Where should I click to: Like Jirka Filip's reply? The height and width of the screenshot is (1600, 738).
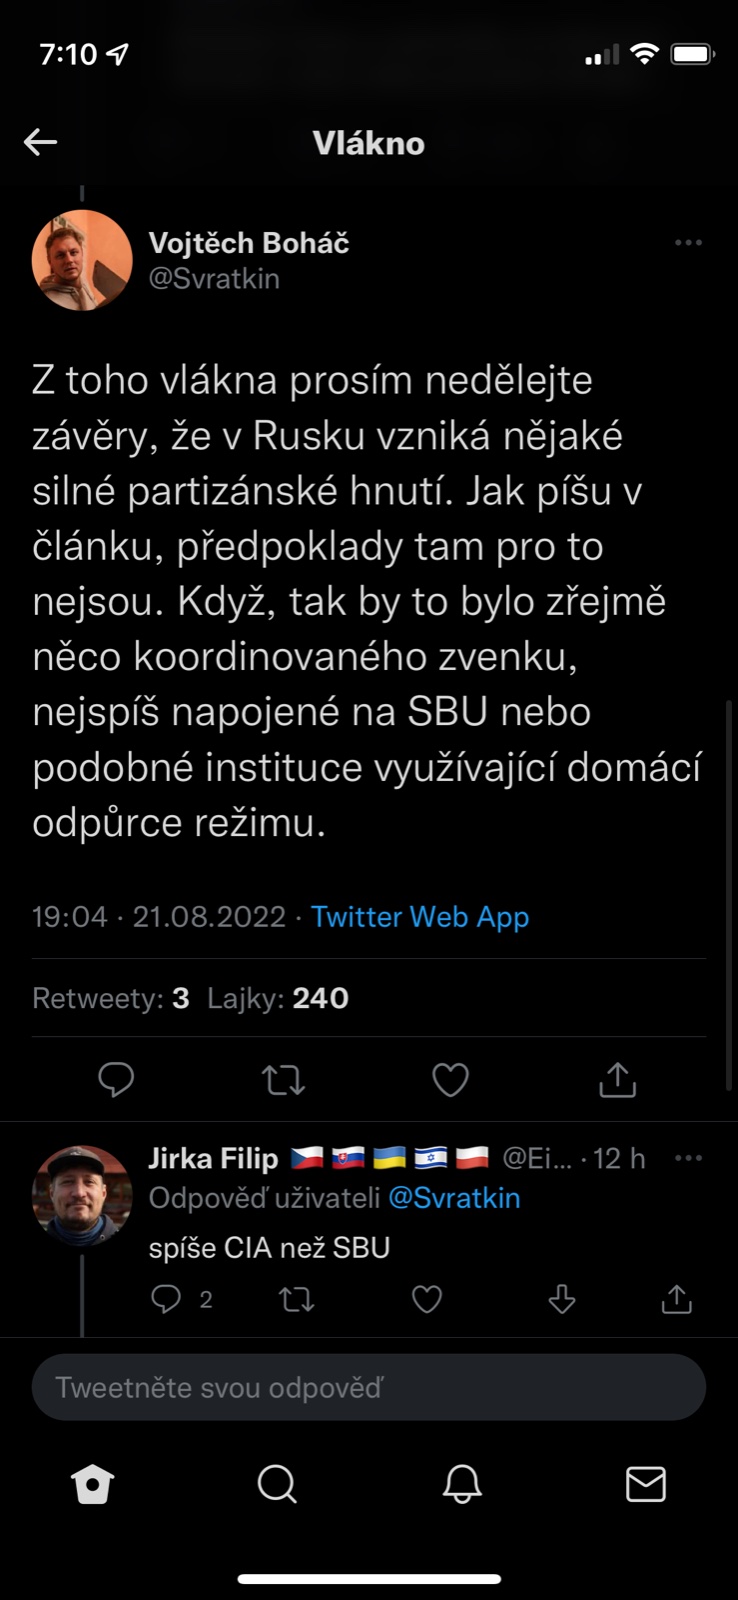coord(427,1299)
